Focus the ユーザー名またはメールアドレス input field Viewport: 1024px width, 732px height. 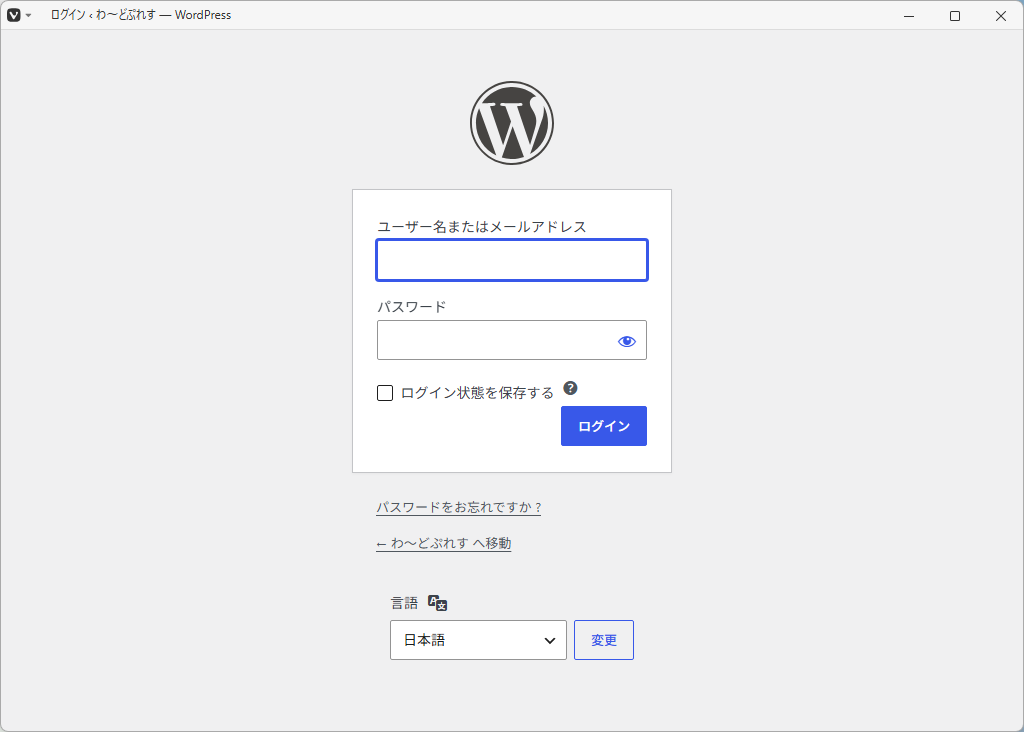[512, 261]
